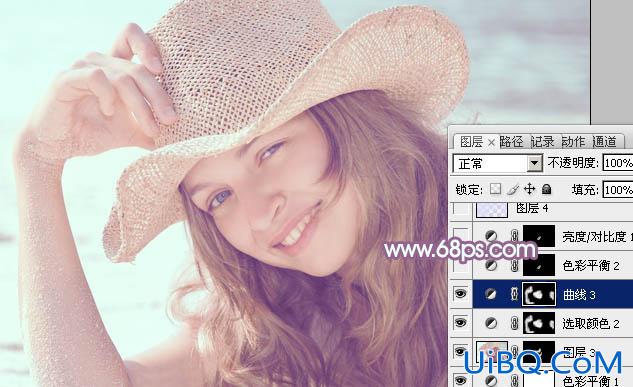Hide the 曲线 3 layer
Viewport: 633px width, 387px height.
tap(461, 294)
